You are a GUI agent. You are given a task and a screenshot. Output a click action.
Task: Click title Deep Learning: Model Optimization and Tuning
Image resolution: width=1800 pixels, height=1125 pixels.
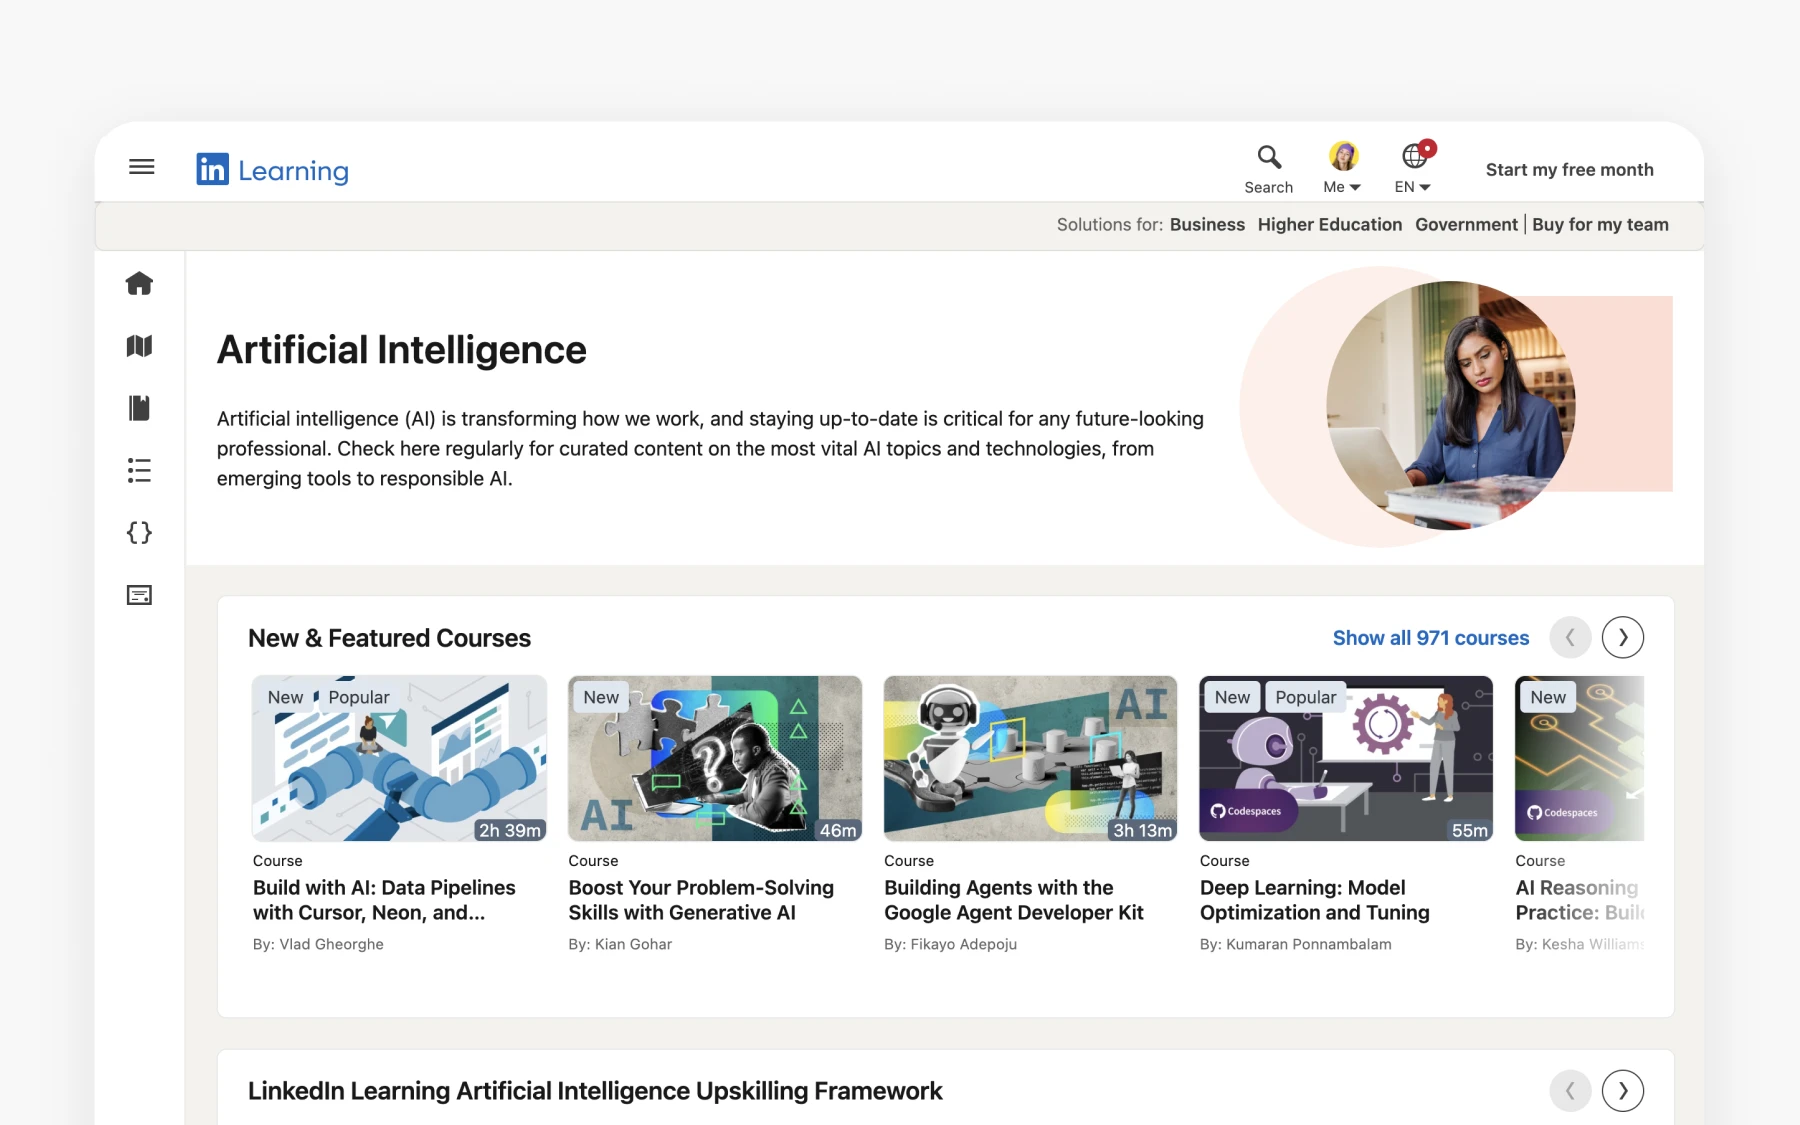(1315, 900)
